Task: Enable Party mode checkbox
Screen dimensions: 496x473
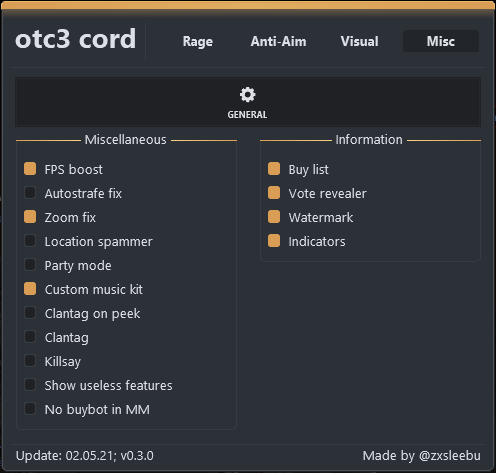Action: coord(30,265)
